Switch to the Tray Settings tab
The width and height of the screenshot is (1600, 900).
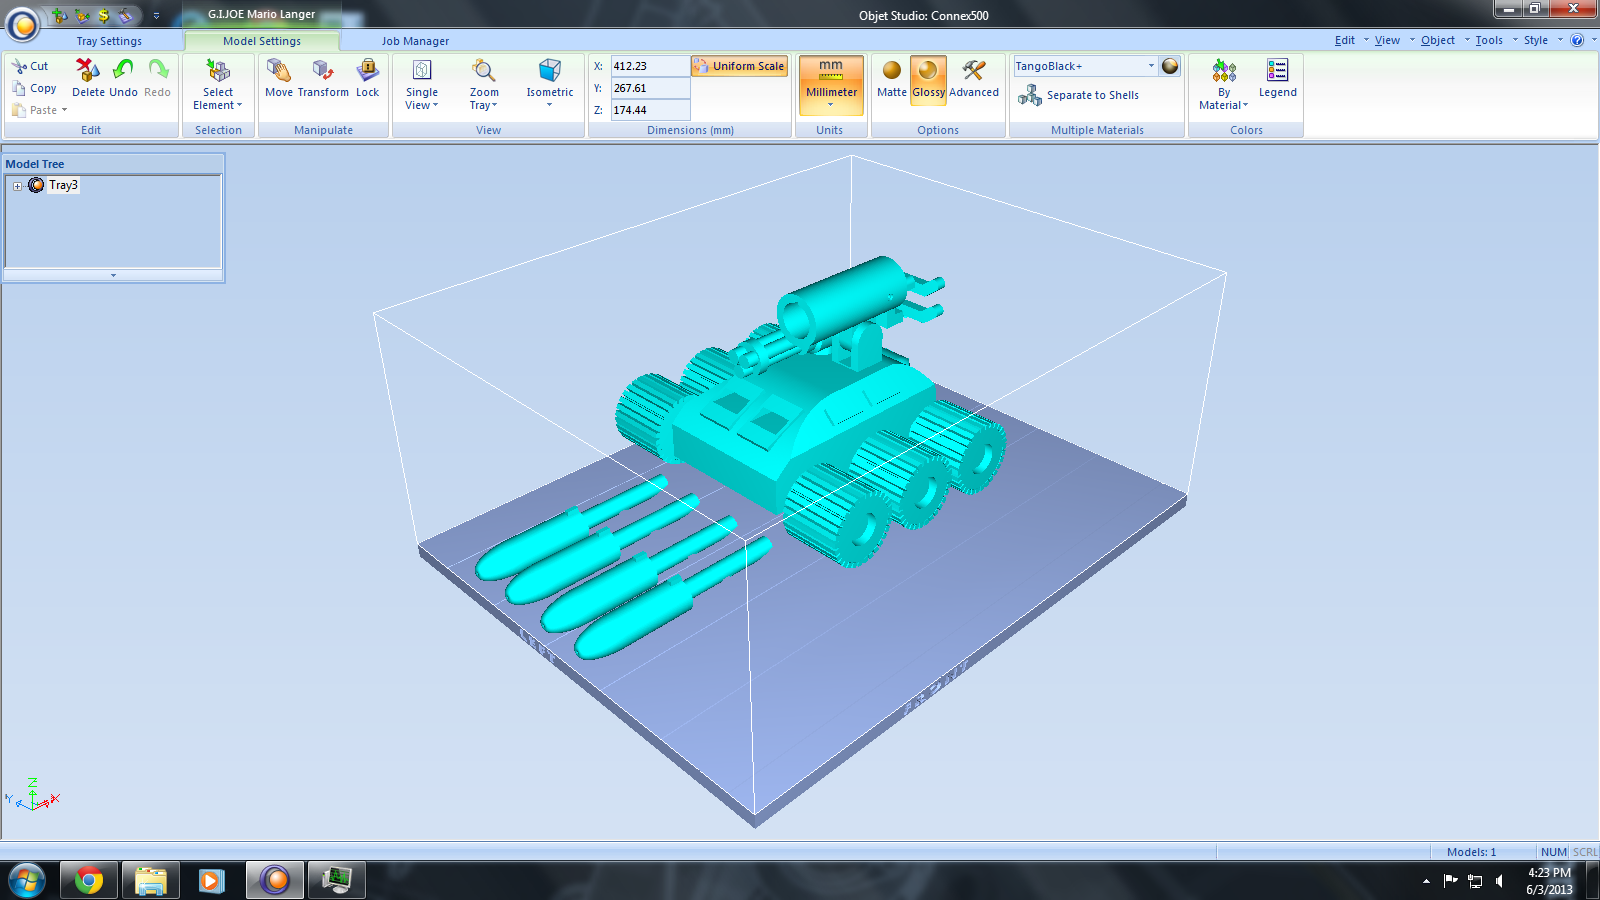[x=109, y=41]
